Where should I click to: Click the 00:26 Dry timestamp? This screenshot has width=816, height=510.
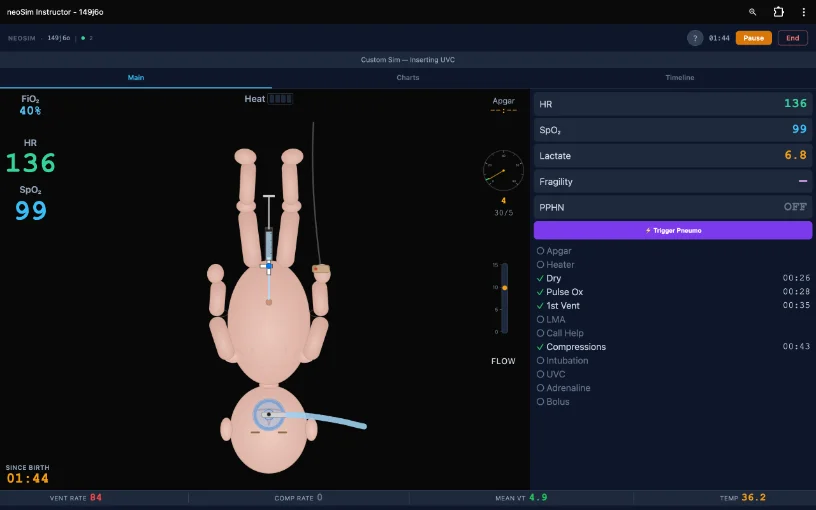796,278
